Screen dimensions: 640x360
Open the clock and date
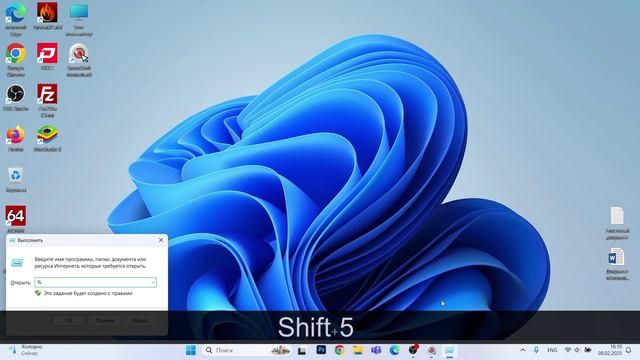point(610,350)
